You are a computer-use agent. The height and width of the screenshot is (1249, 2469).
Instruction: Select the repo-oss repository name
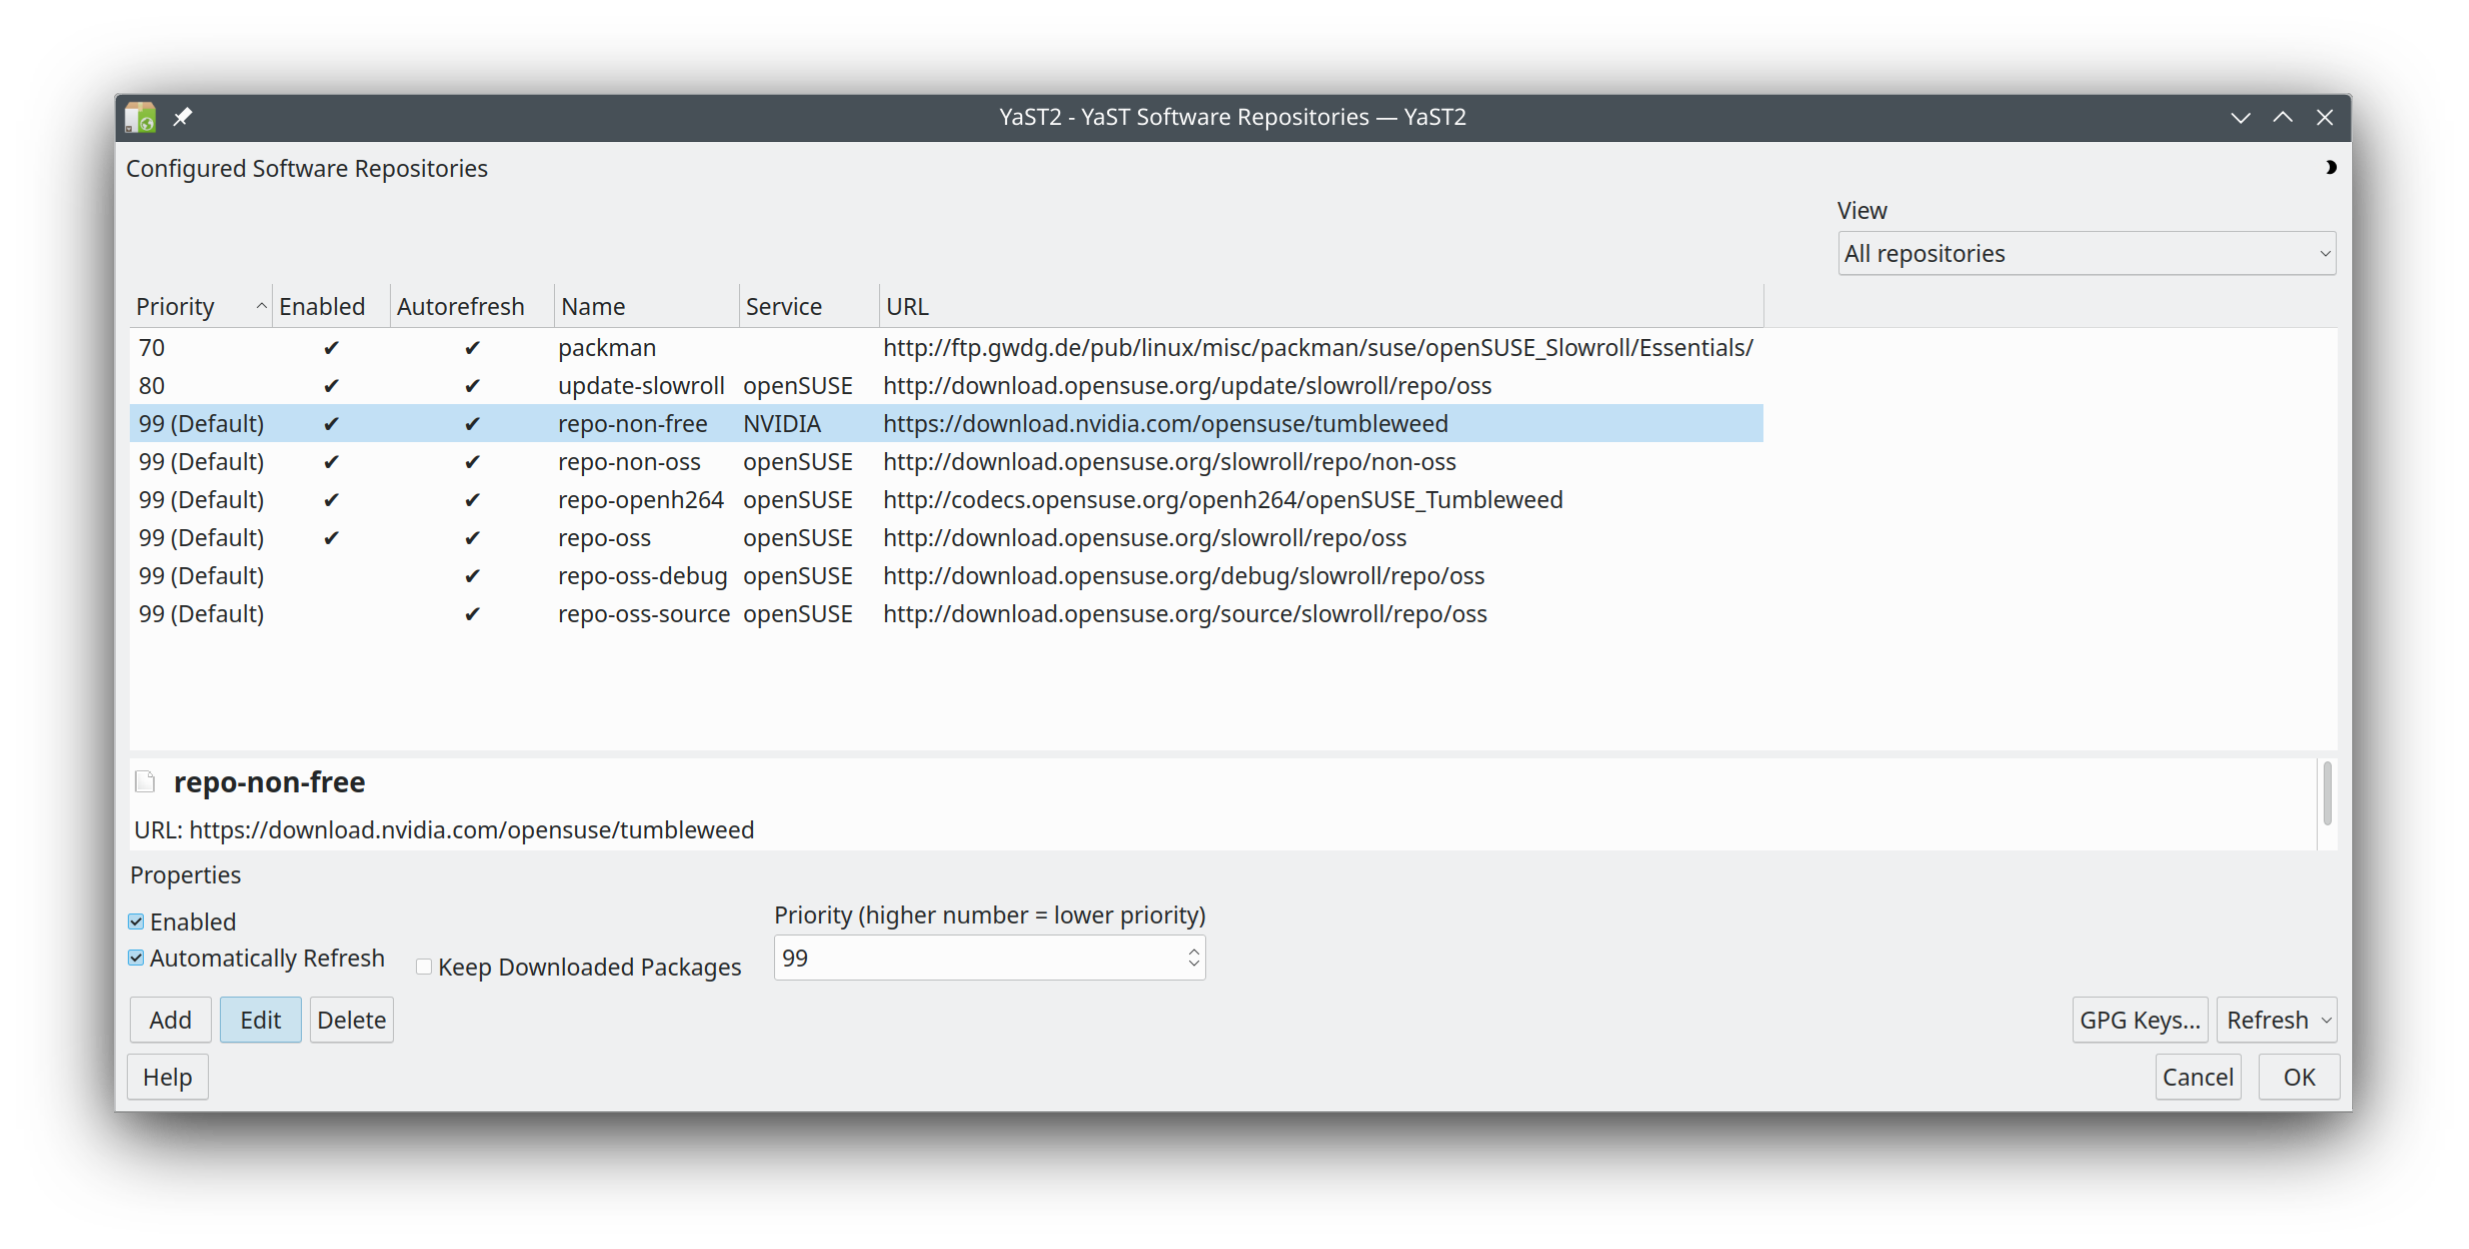[604, 538]
